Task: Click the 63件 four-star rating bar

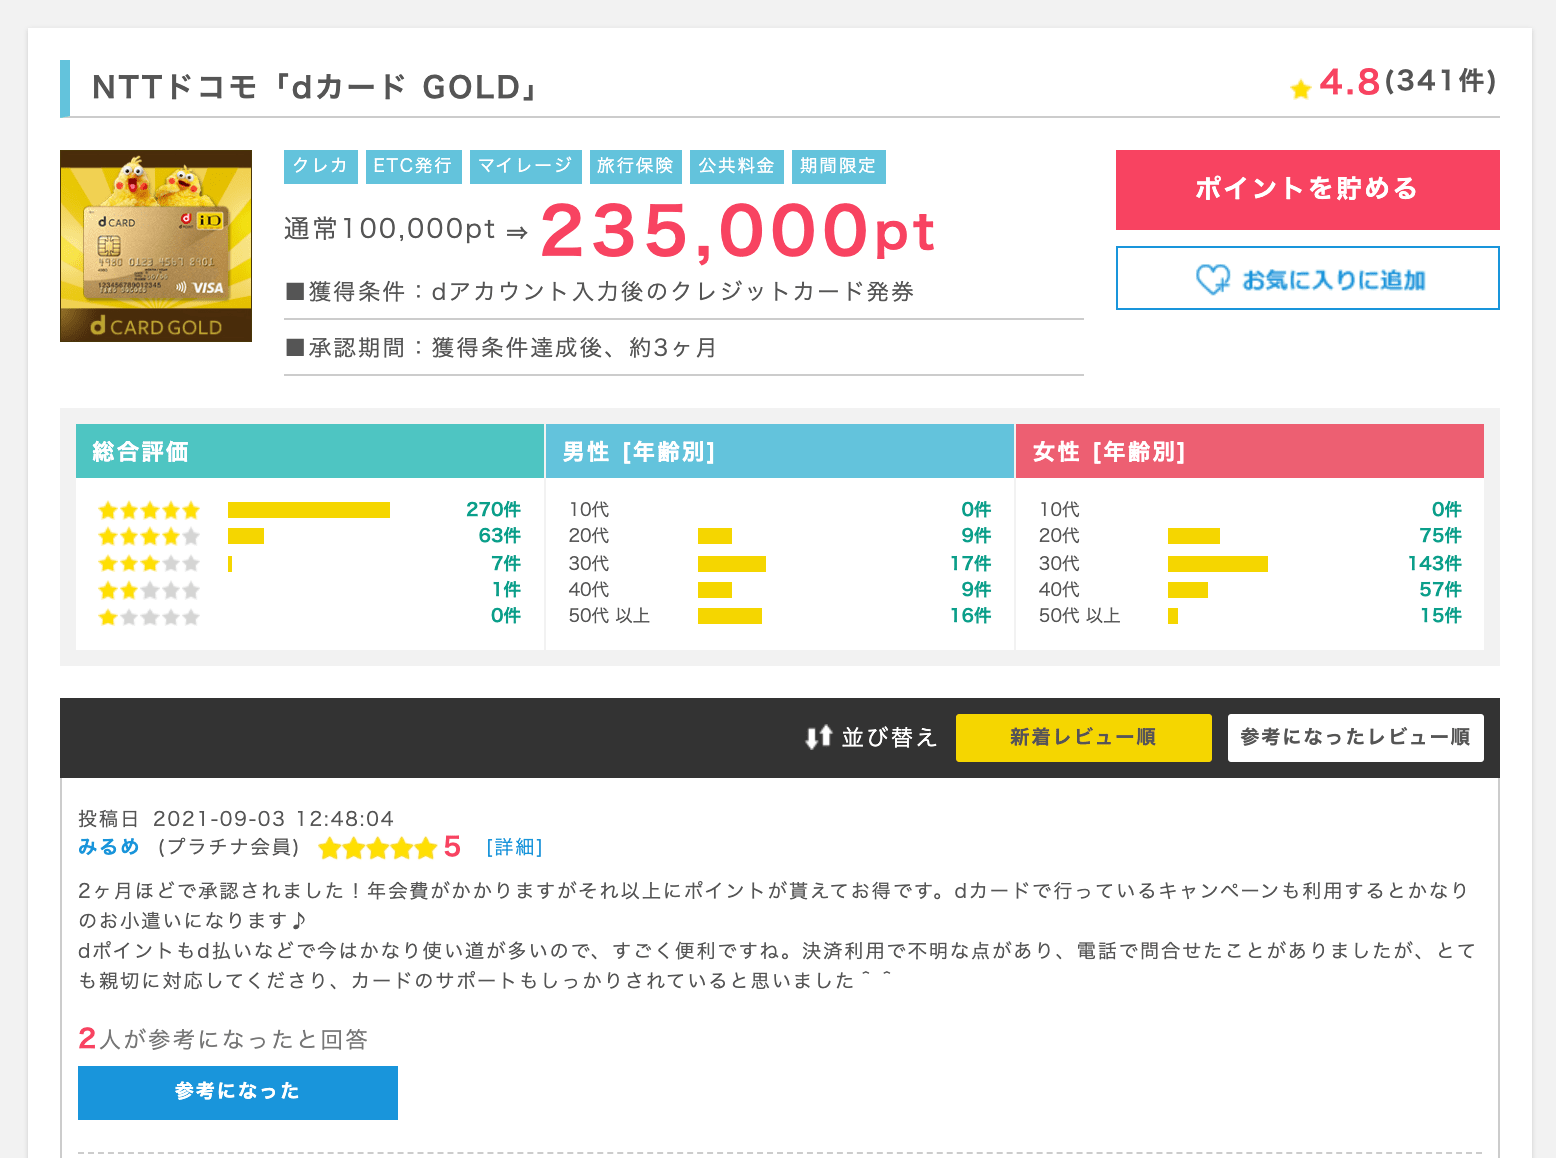Action: click(246, 536)
